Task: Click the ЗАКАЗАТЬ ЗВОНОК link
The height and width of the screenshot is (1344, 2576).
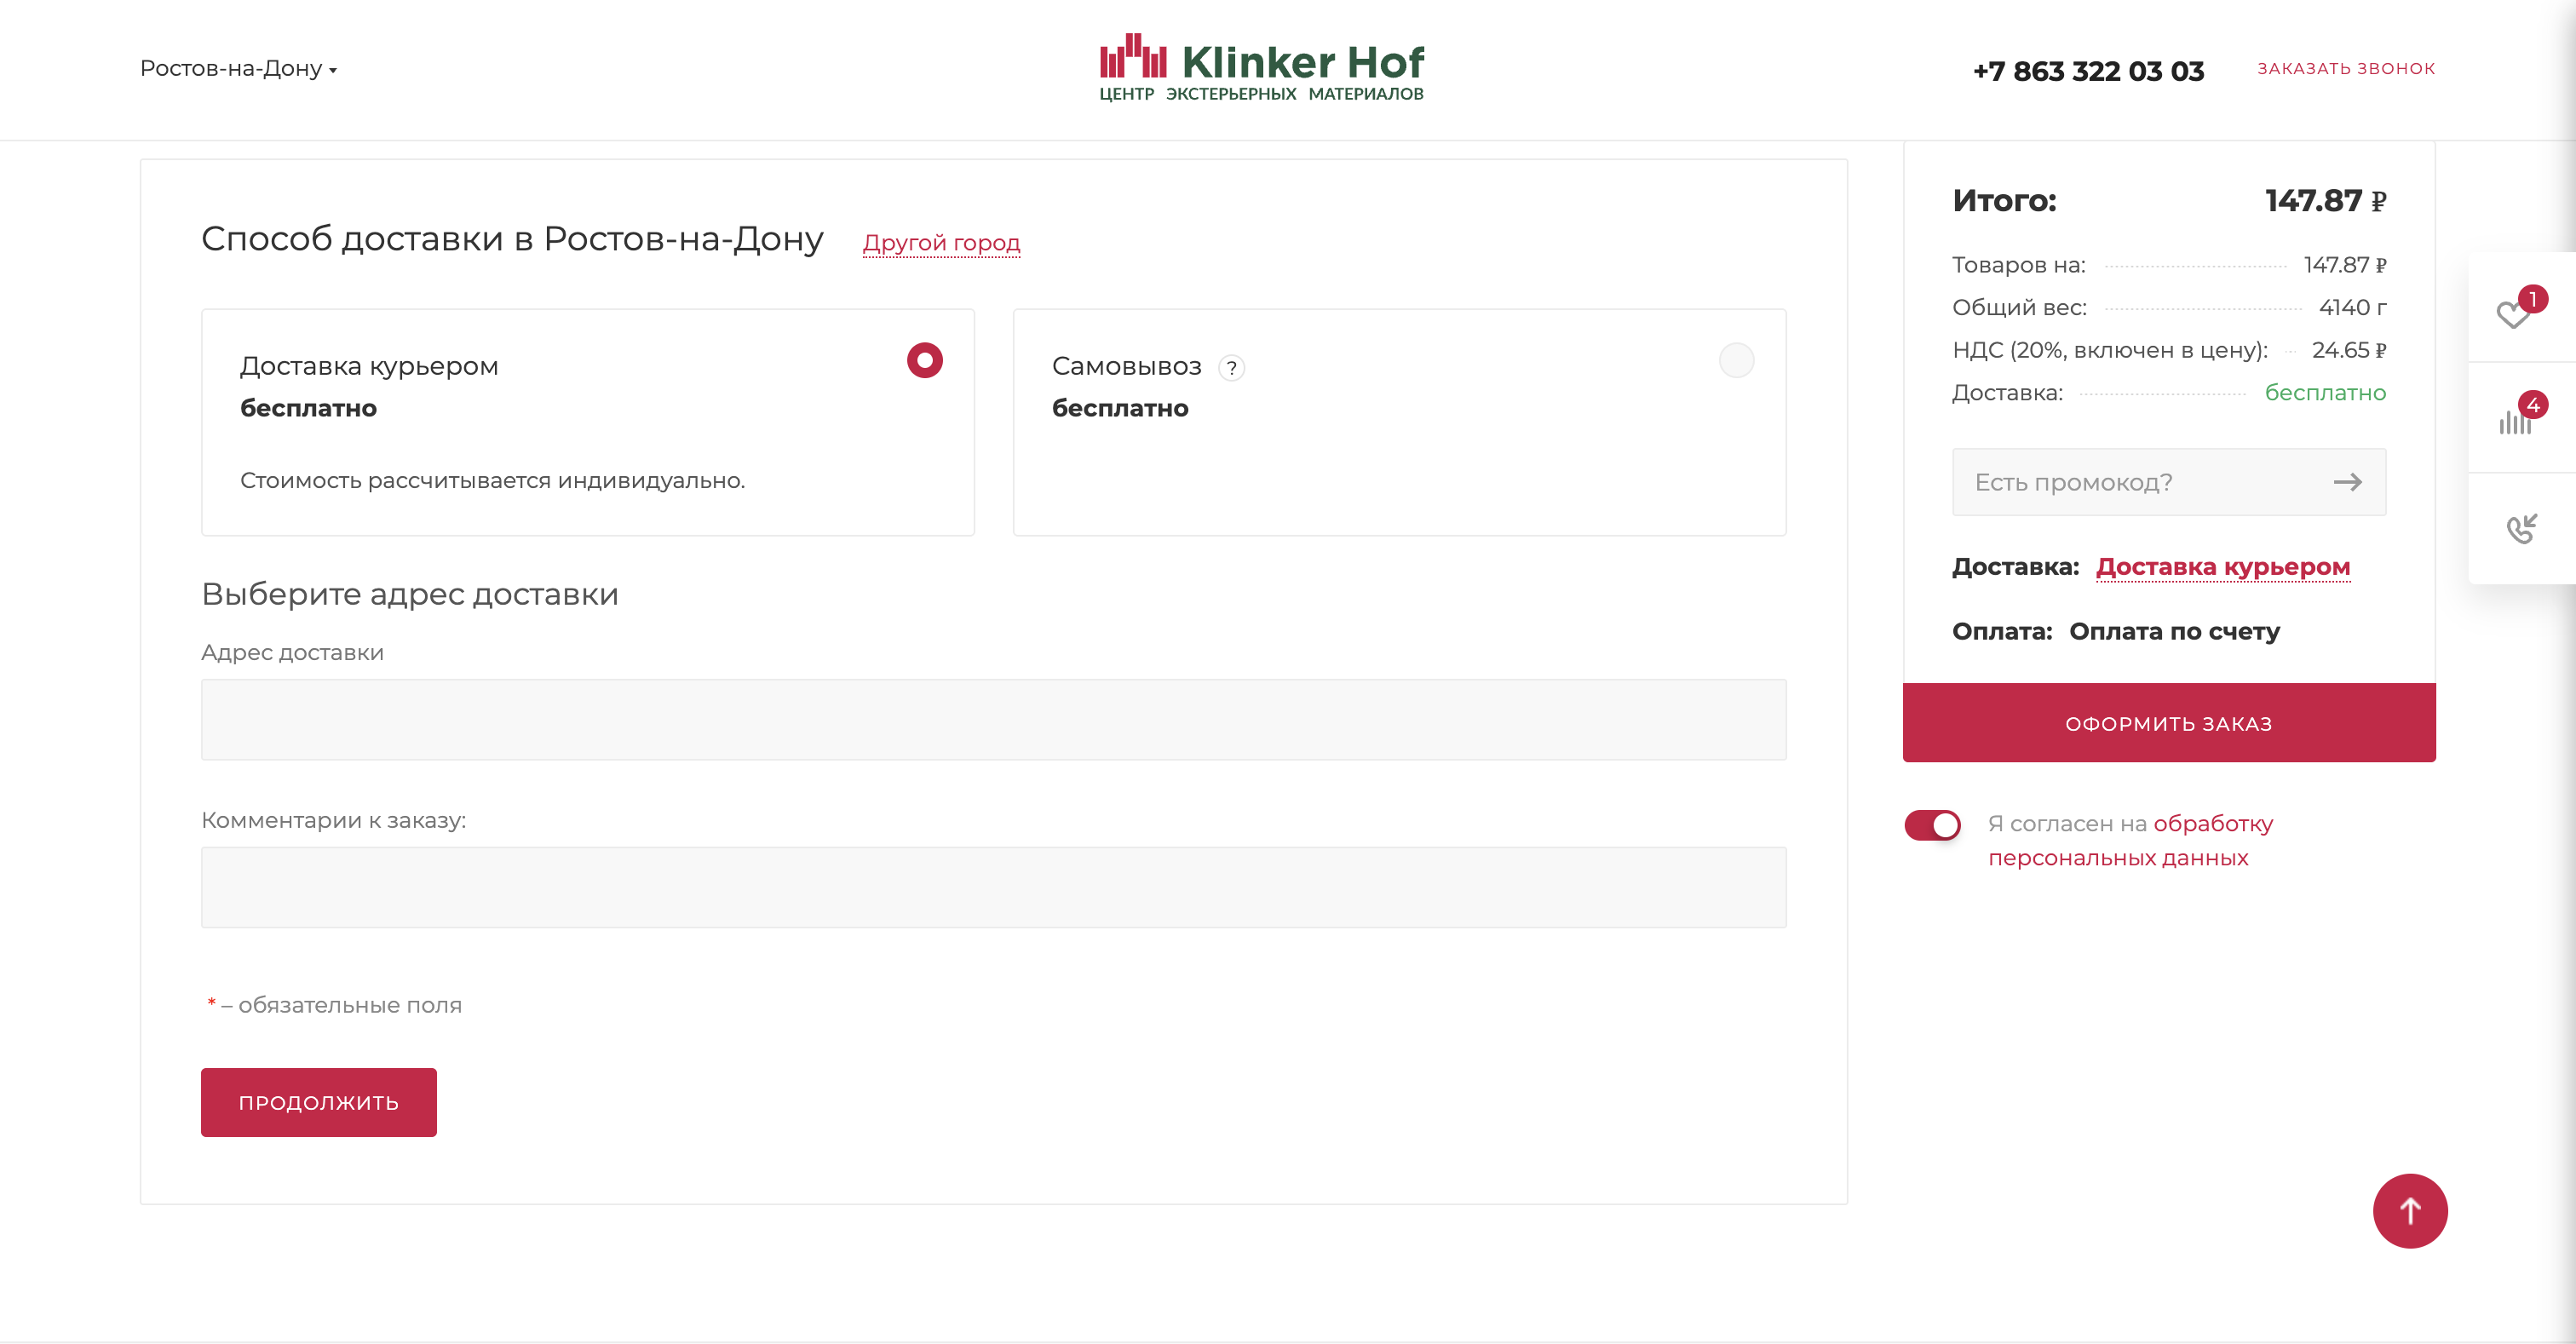Action: click(2345, 68)
